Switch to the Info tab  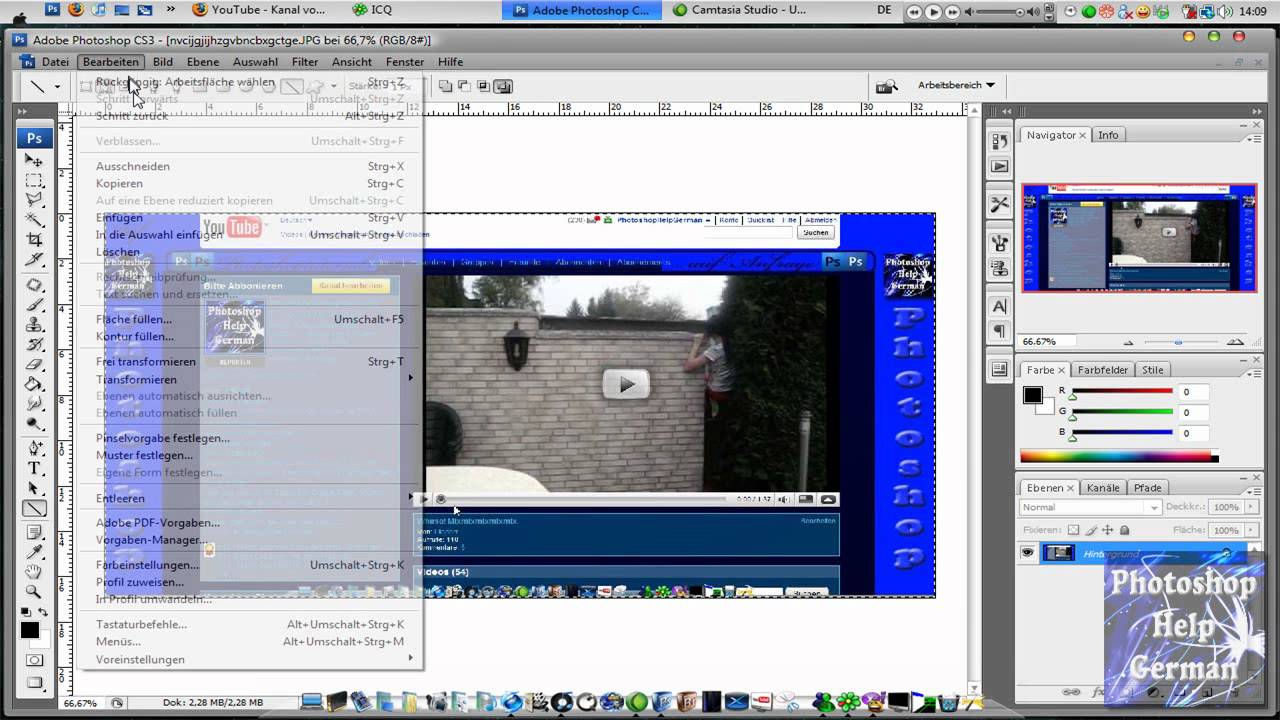pyautogui.click(x=1108, y=135)
